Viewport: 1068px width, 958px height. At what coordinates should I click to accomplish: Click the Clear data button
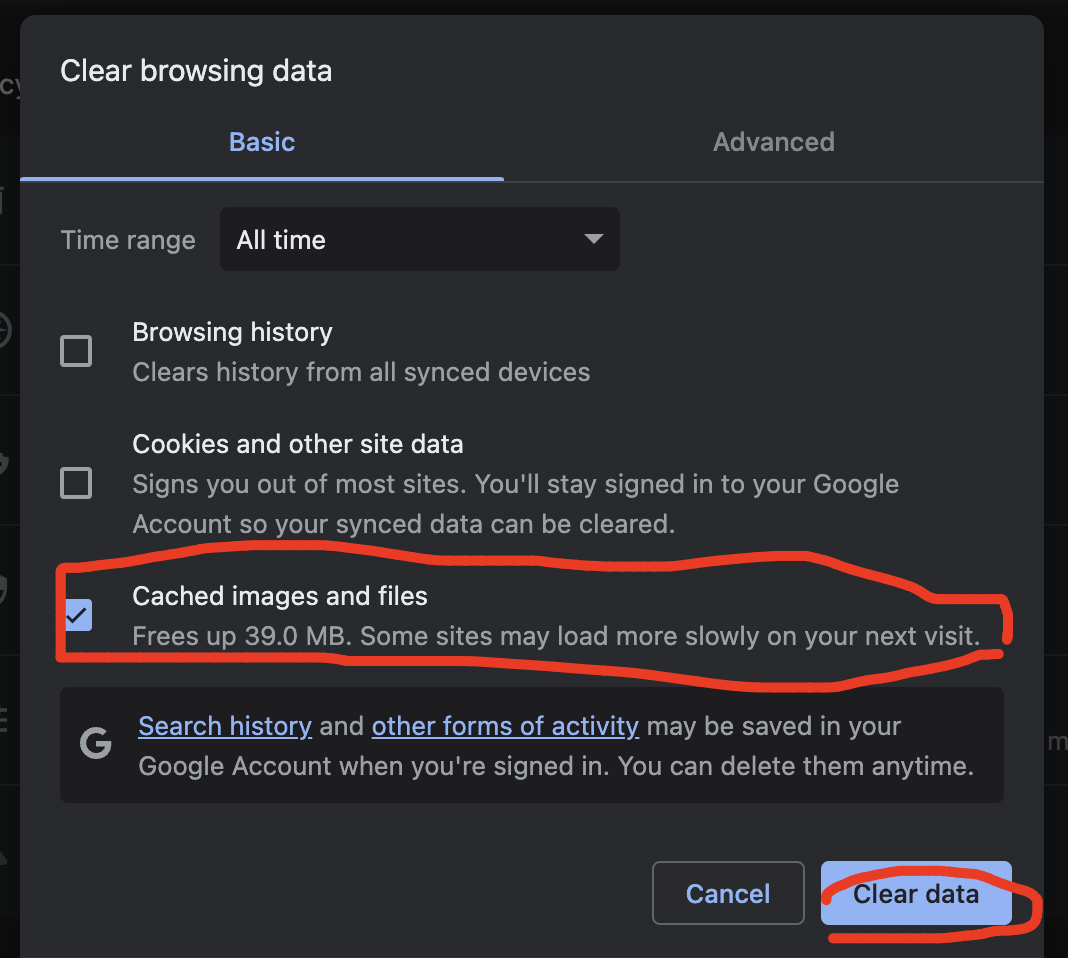click(916, 893)
